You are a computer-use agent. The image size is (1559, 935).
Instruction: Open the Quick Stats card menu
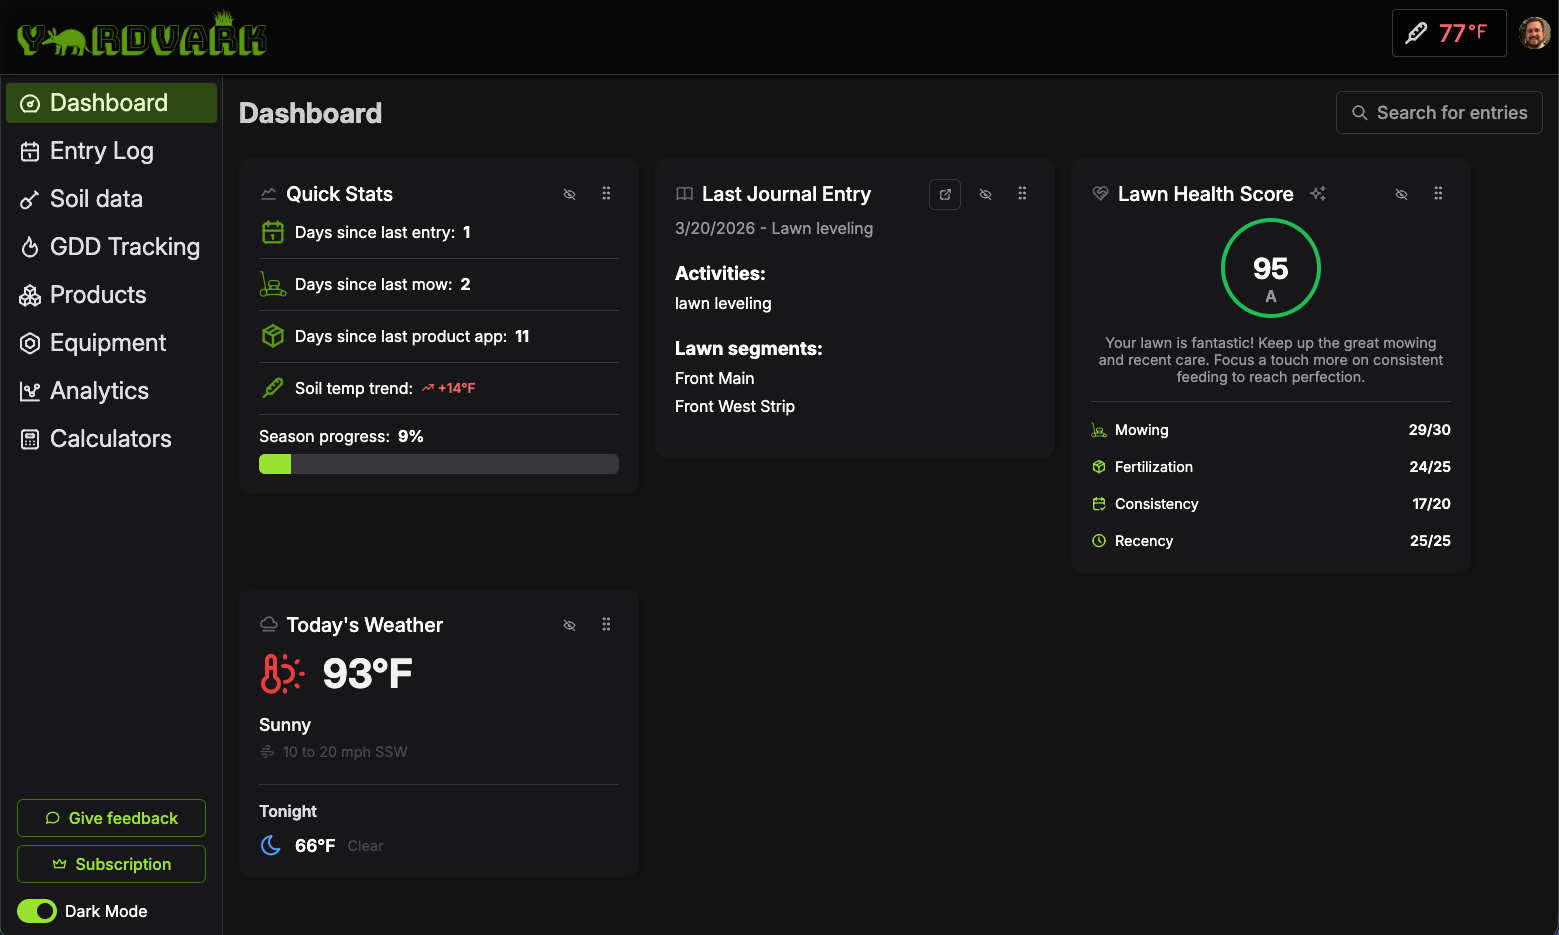click(606, 194)
